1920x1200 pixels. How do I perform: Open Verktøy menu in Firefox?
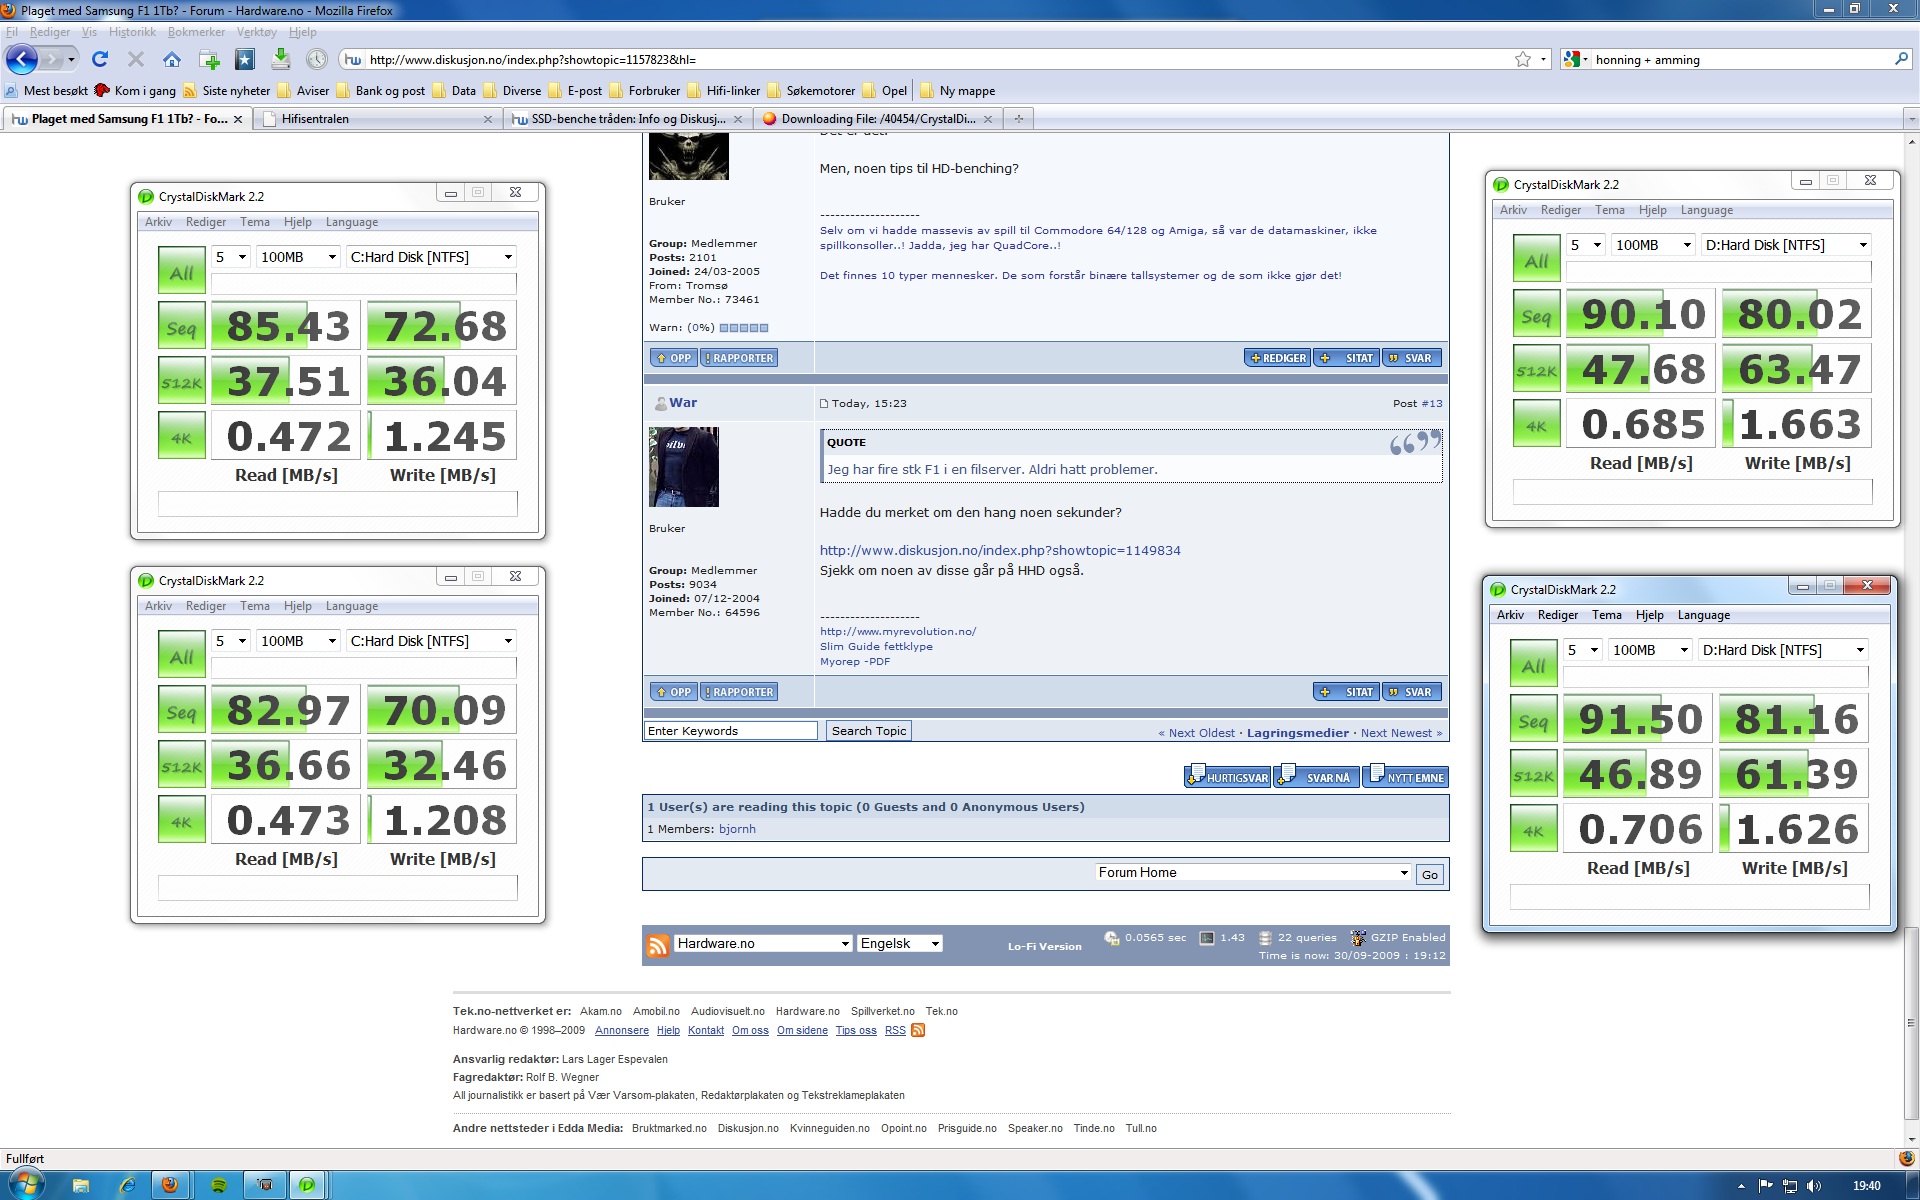(256, 32)
